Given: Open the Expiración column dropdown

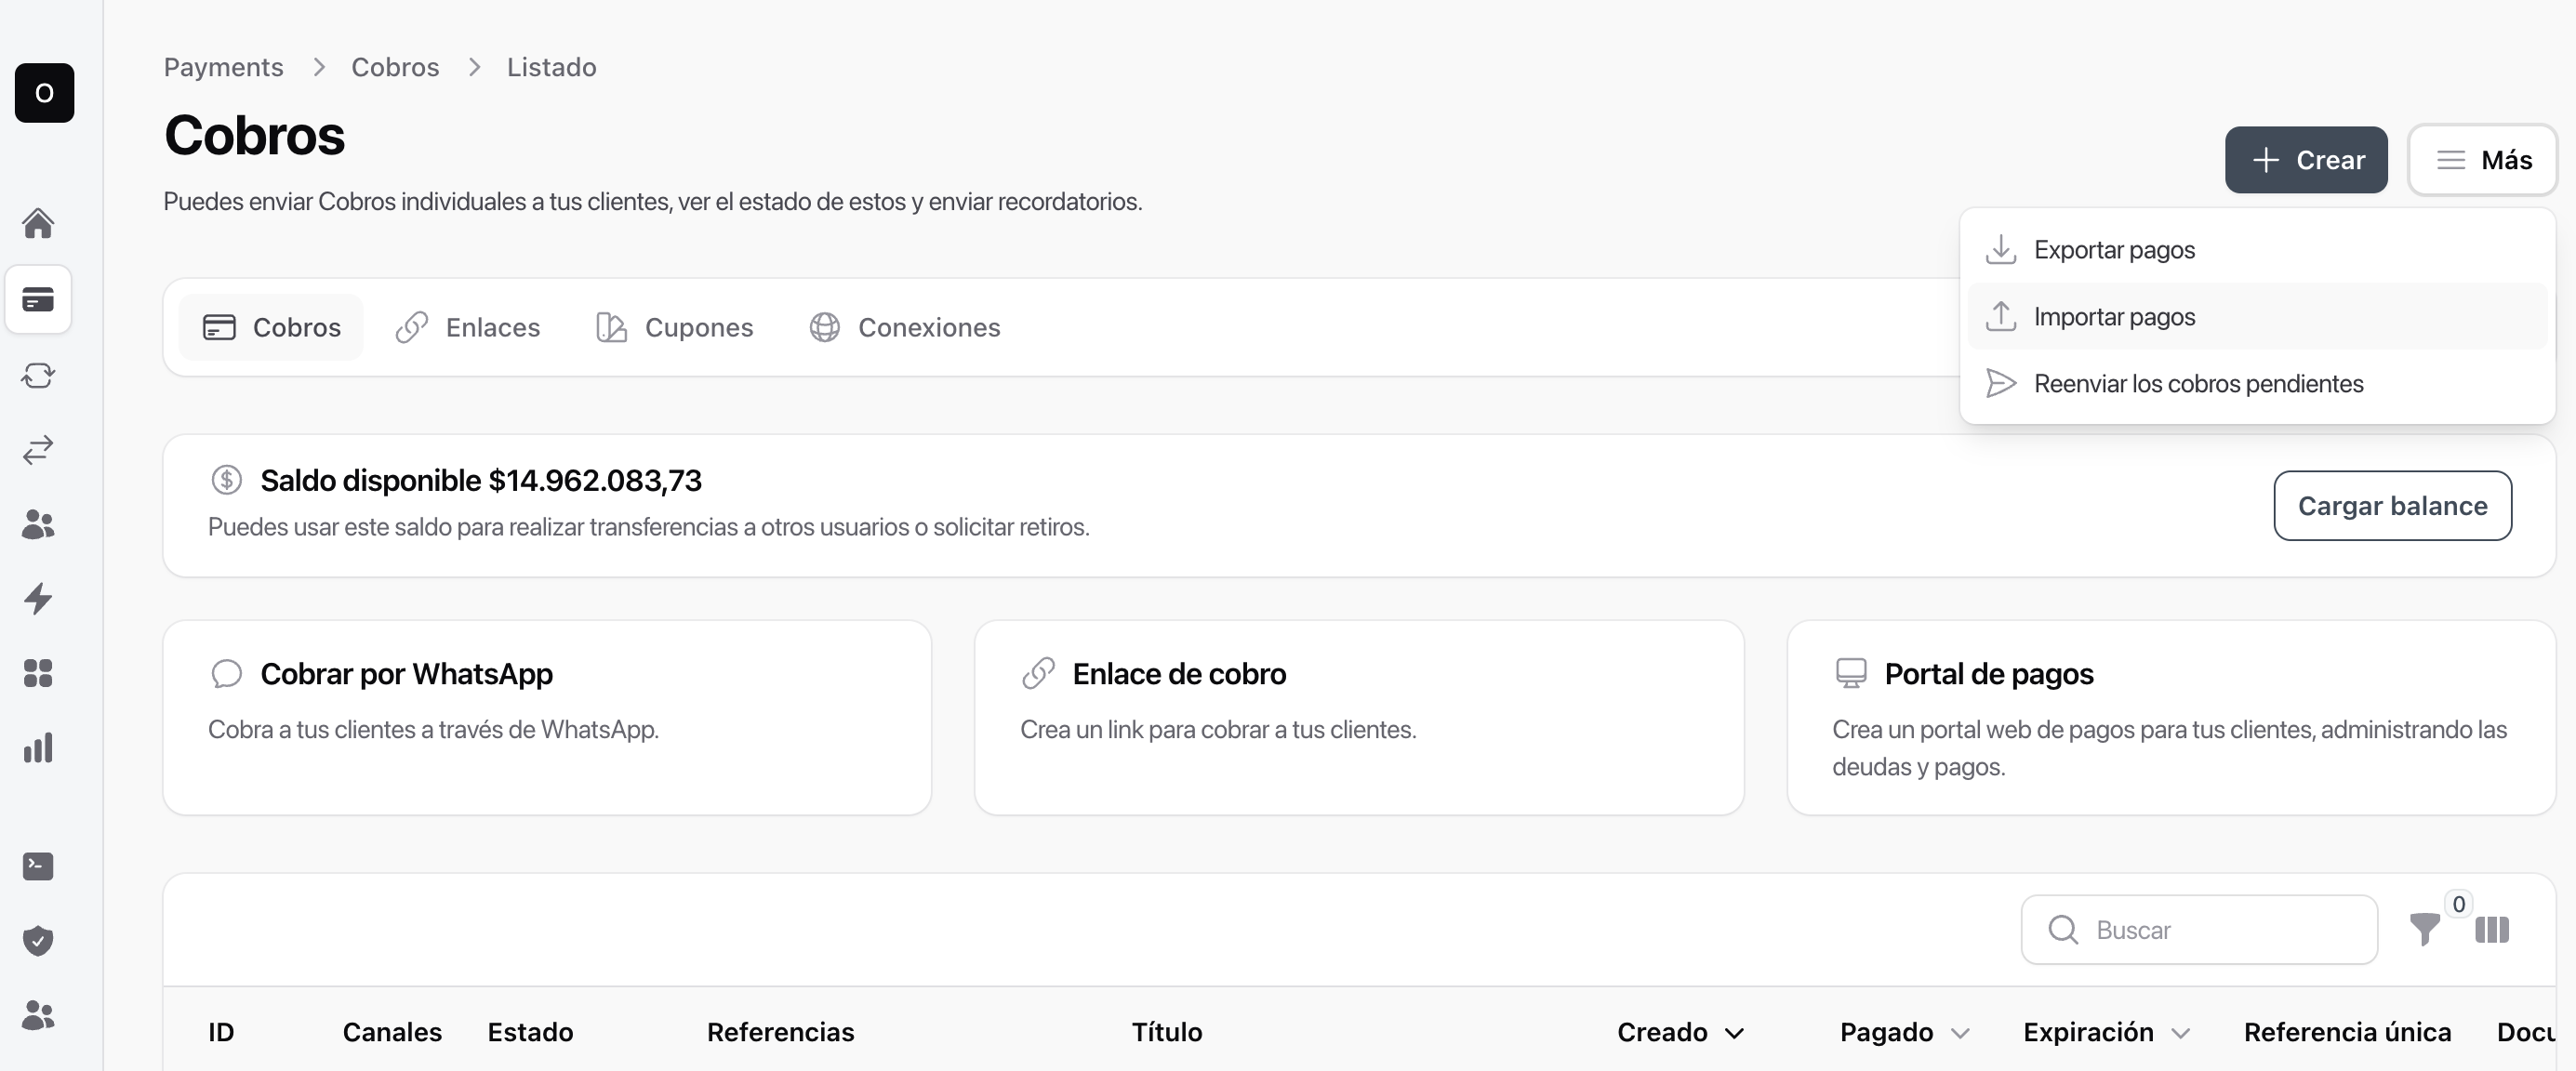Looking at the screenshot, I should 2182,1032.
